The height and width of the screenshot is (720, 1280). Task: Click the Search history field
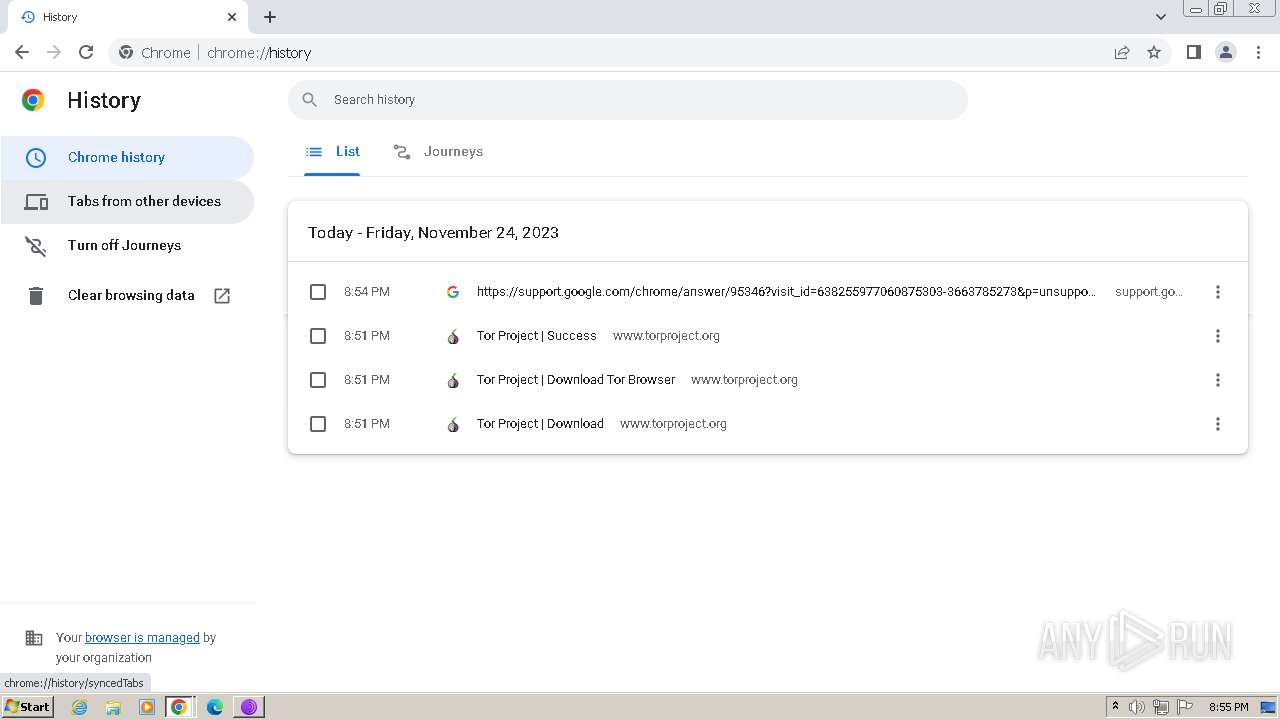coord(628,100)
